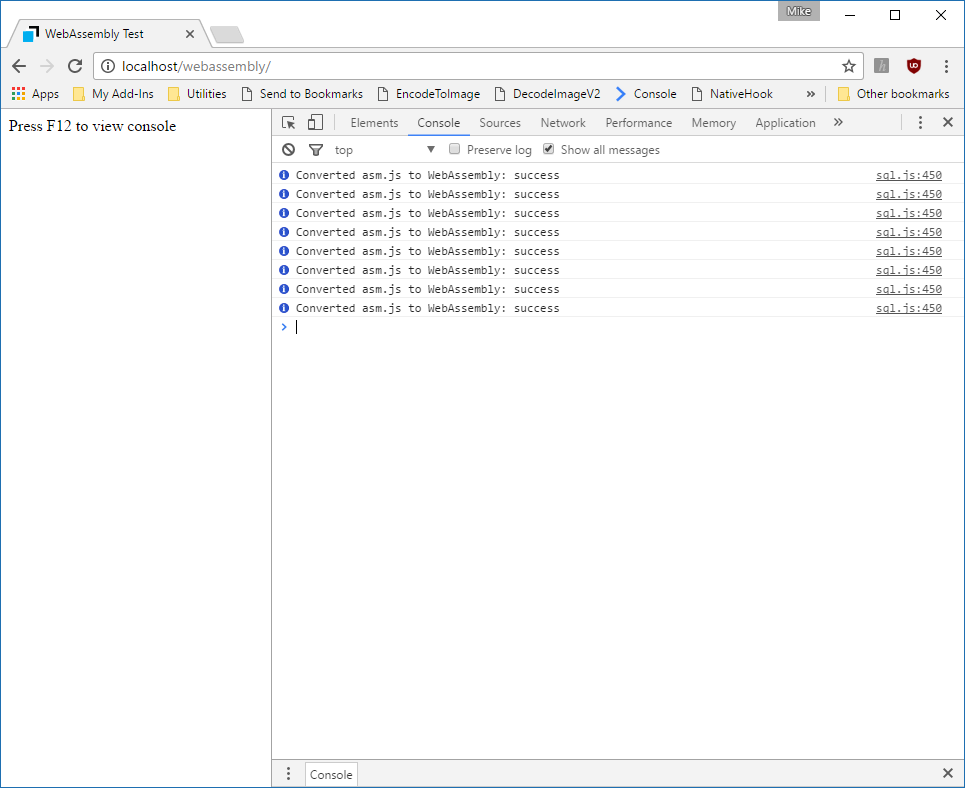
Task: Click the uBlock Origin extension icon
Action: click(913, 65)
